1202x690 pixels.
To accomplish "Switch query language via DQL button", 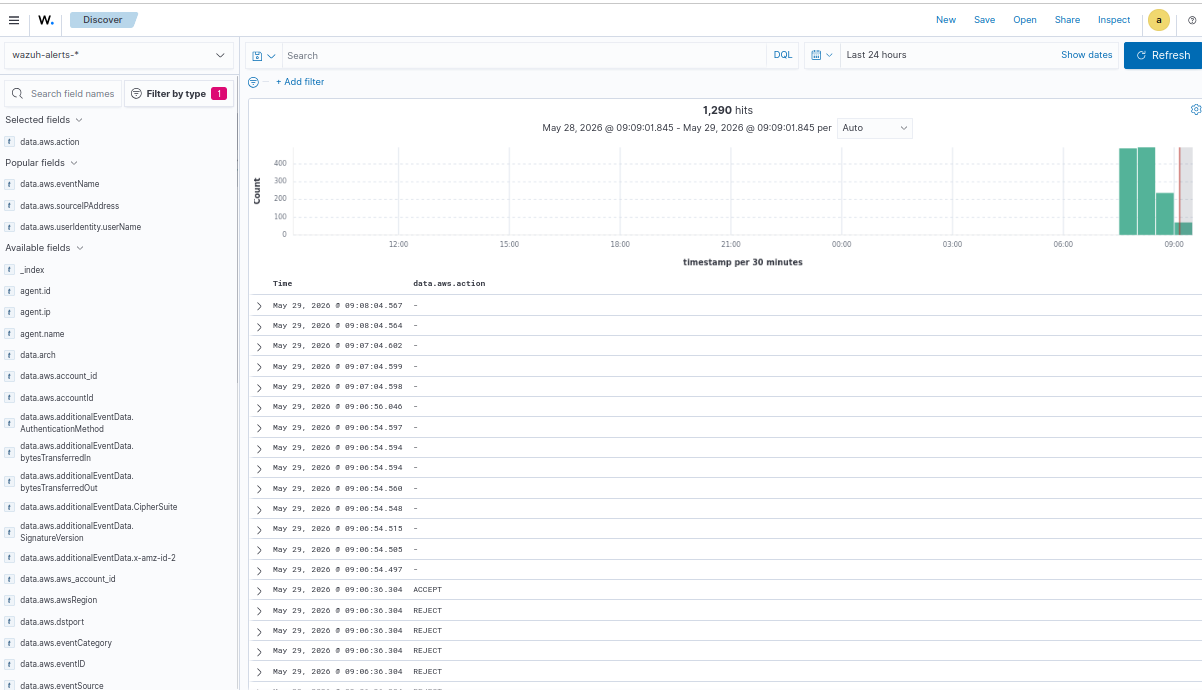I will pyautogui.click(x=783, y=55).
